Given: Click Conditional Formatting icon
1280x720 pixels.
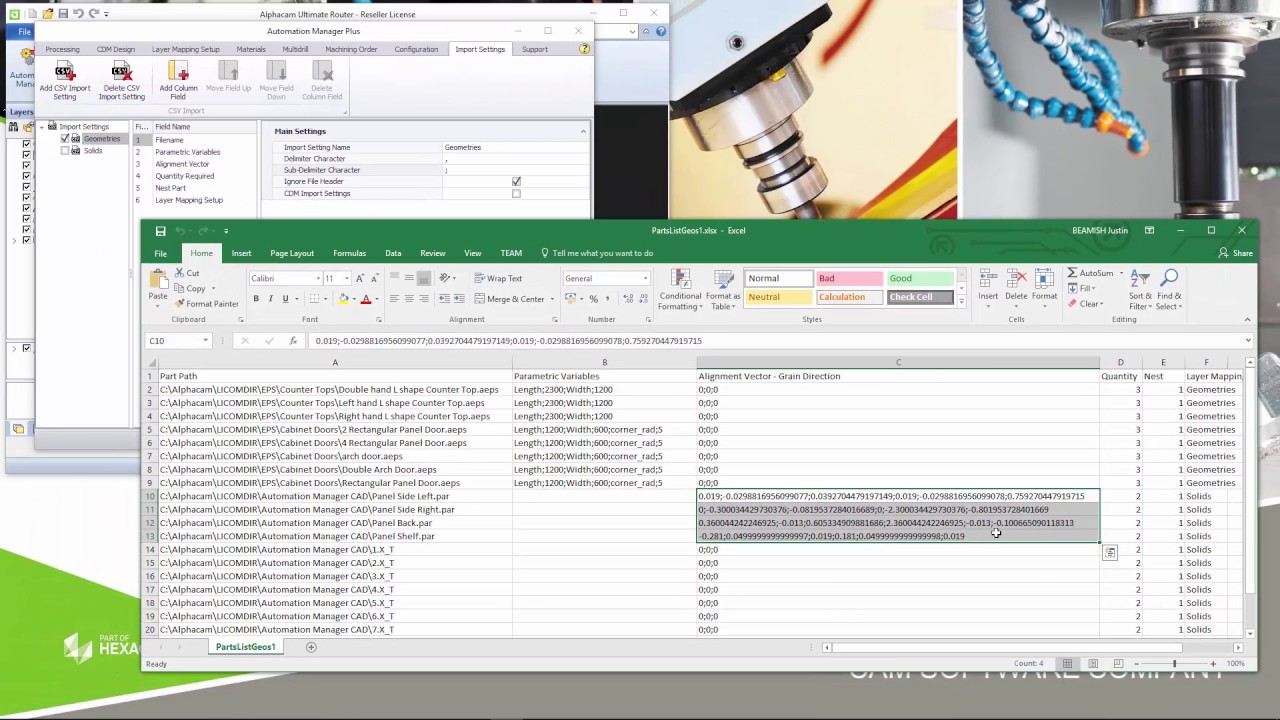Looking at the screenshot, I should (x=680, y=280).
